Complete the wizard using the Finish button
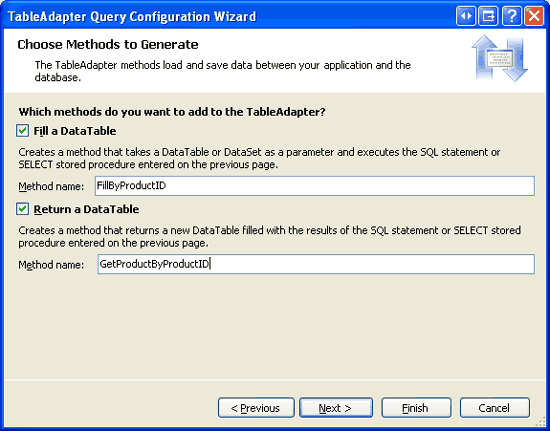550x431 pixels. (416, 408)
